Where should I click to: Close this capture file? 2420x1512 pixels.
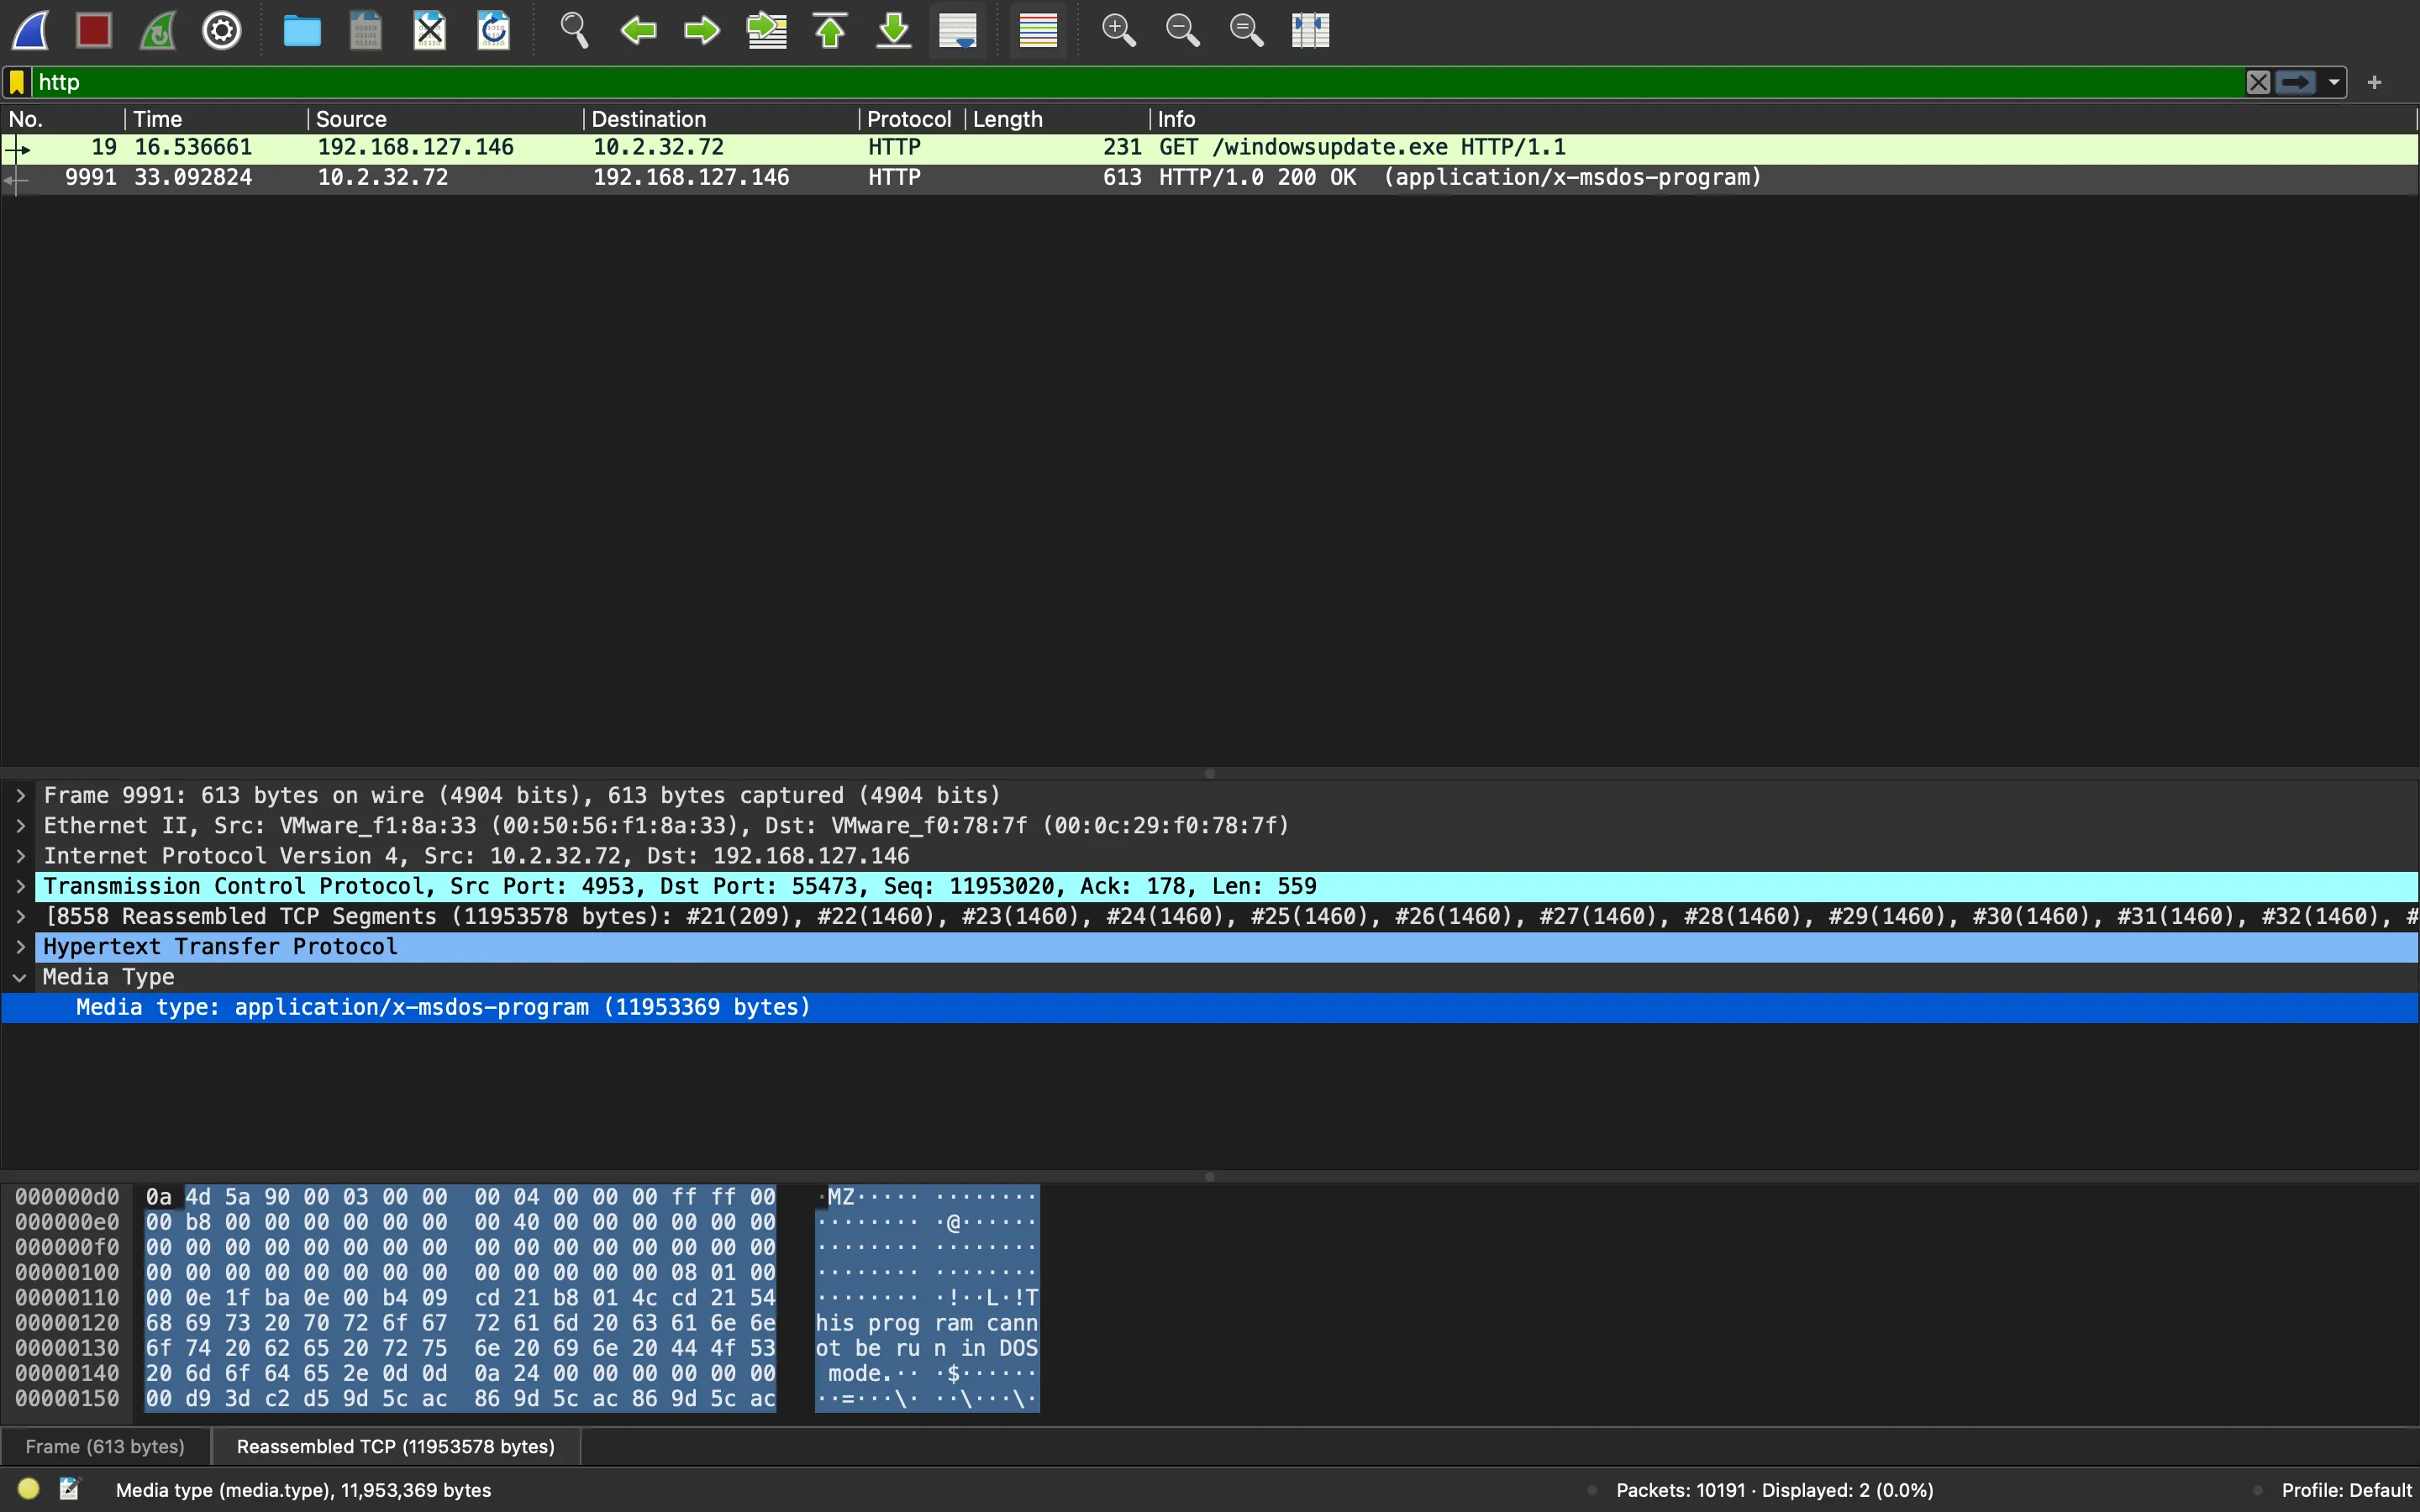tap(430, 30)
